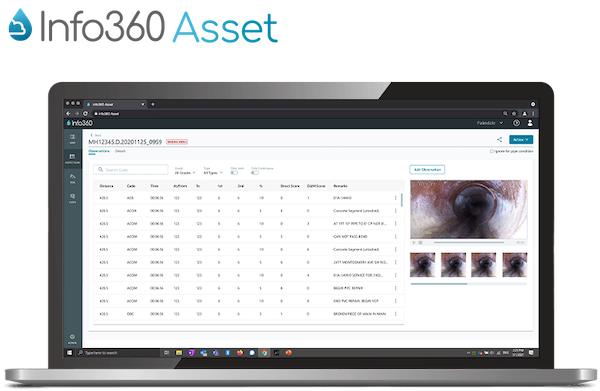Open the help icon in header
The width and height of the screenshot is (600, 391).
[x=516, y=123]
